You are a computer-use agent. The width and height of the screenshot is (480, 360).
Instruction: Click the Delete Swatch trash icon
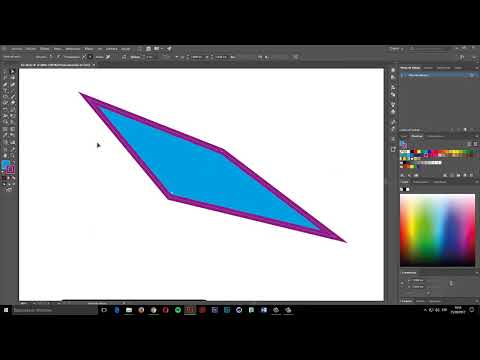[472, 175]
